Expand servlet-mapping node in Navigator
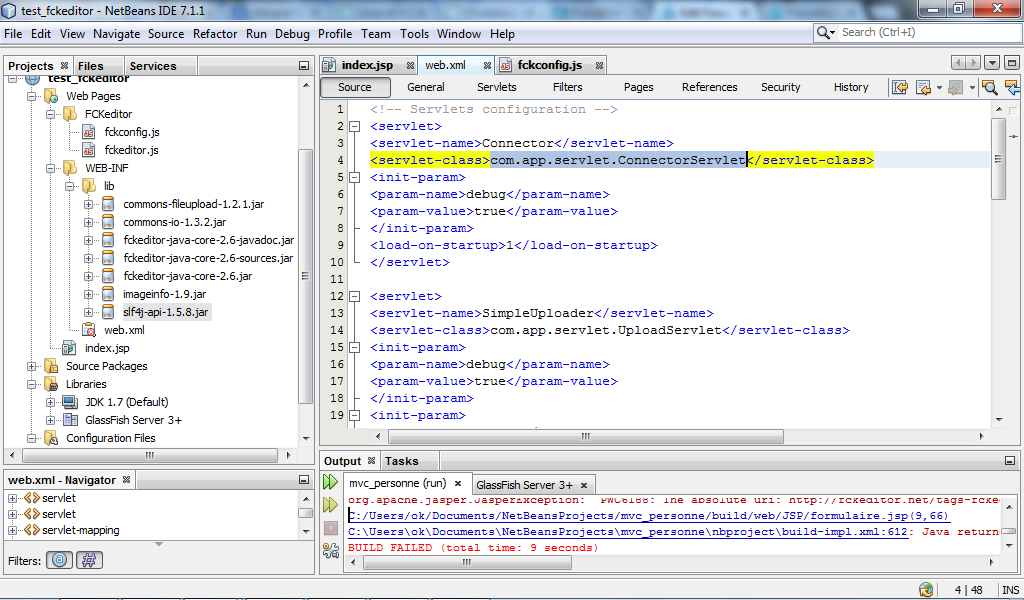This screenshot has width=1024, height=600. (x=12, y=531)
